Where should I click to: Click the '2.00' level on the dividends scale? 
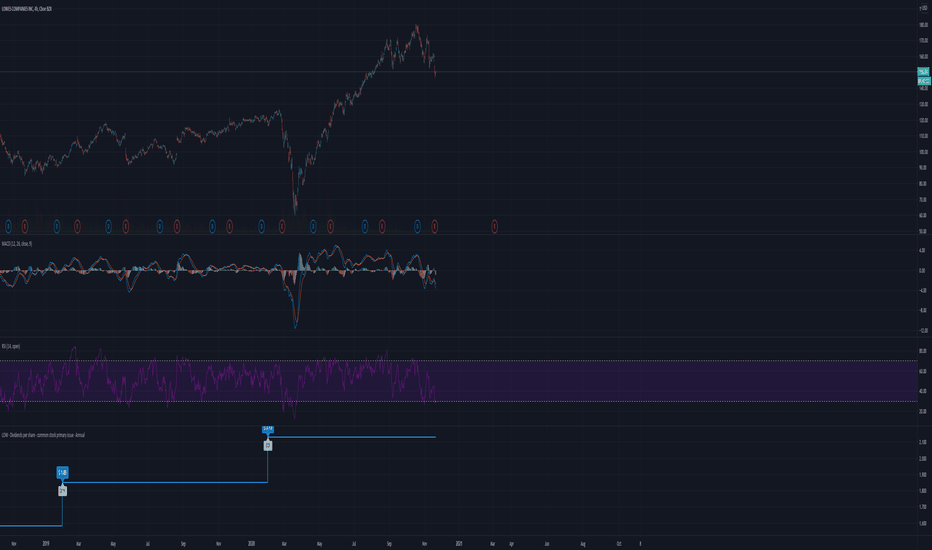click(x=922, y=458)
